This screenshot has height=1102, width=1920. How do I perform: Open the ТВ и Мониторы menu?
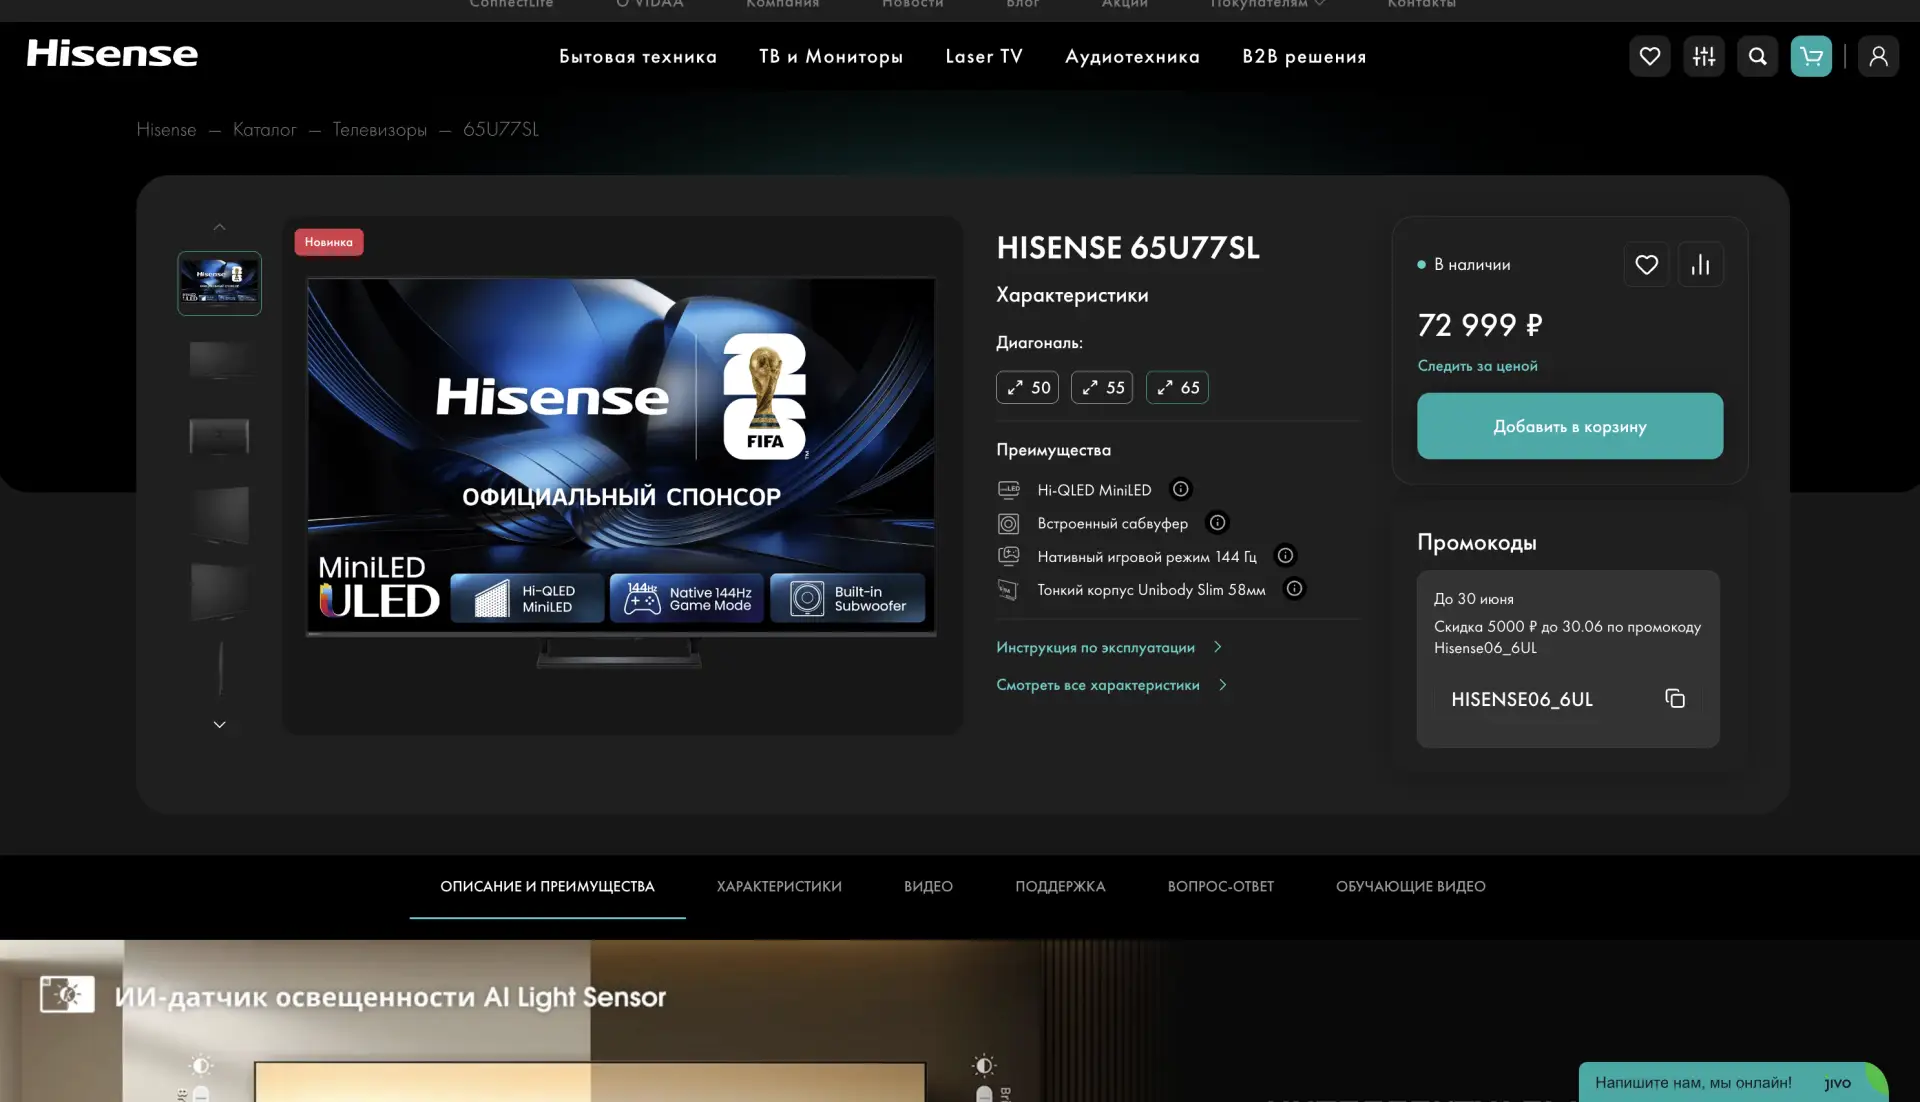coord(831,57)
